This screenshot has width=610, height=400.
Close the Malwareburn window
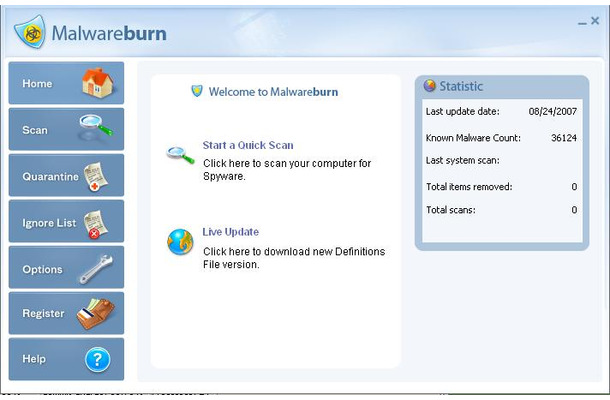click(595, 21)
